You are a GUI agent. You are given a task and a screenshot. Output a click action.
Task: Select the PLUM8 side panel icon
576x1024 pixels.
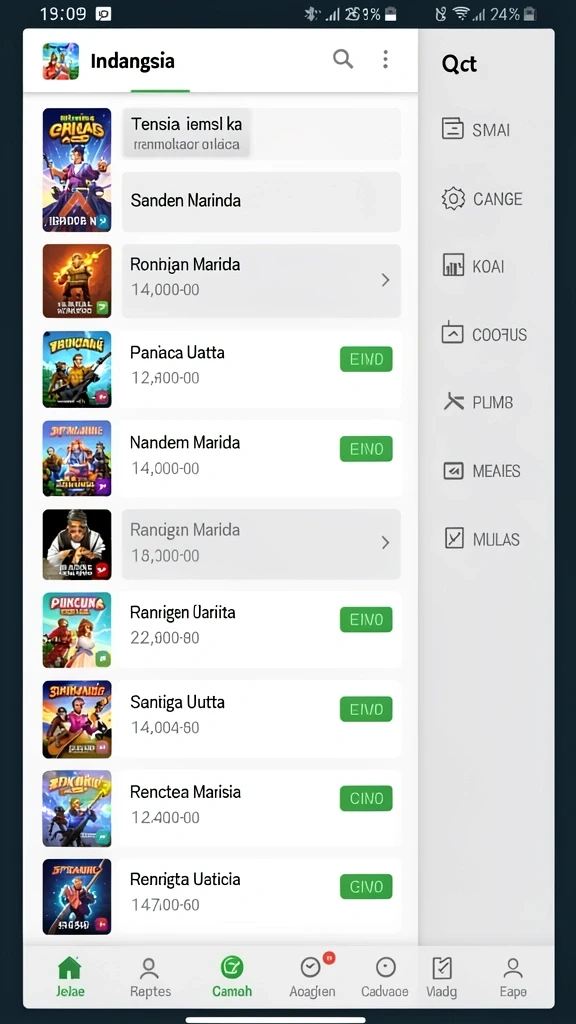[453, 402]
